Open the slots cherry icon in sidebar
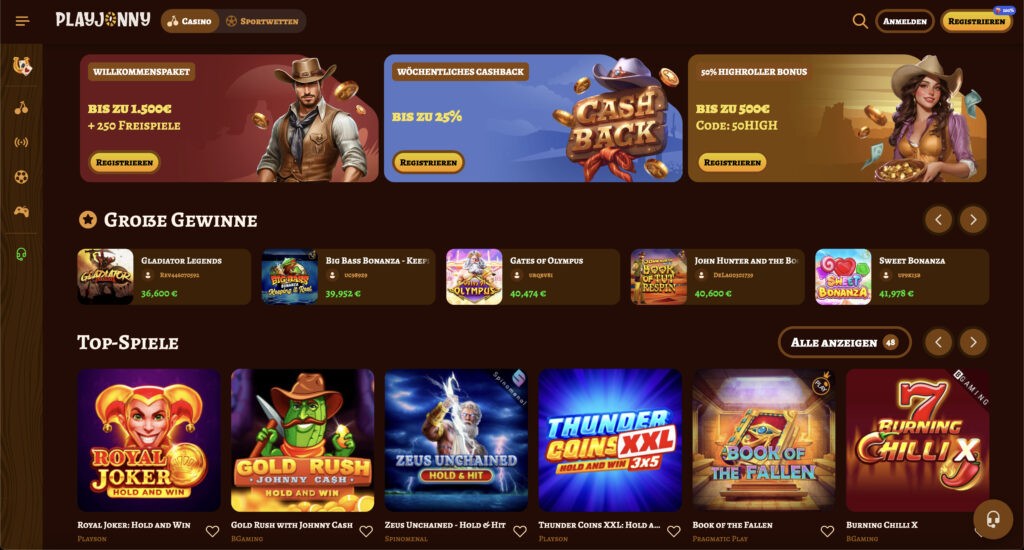1024x550 pixels. tap(22, 108)
